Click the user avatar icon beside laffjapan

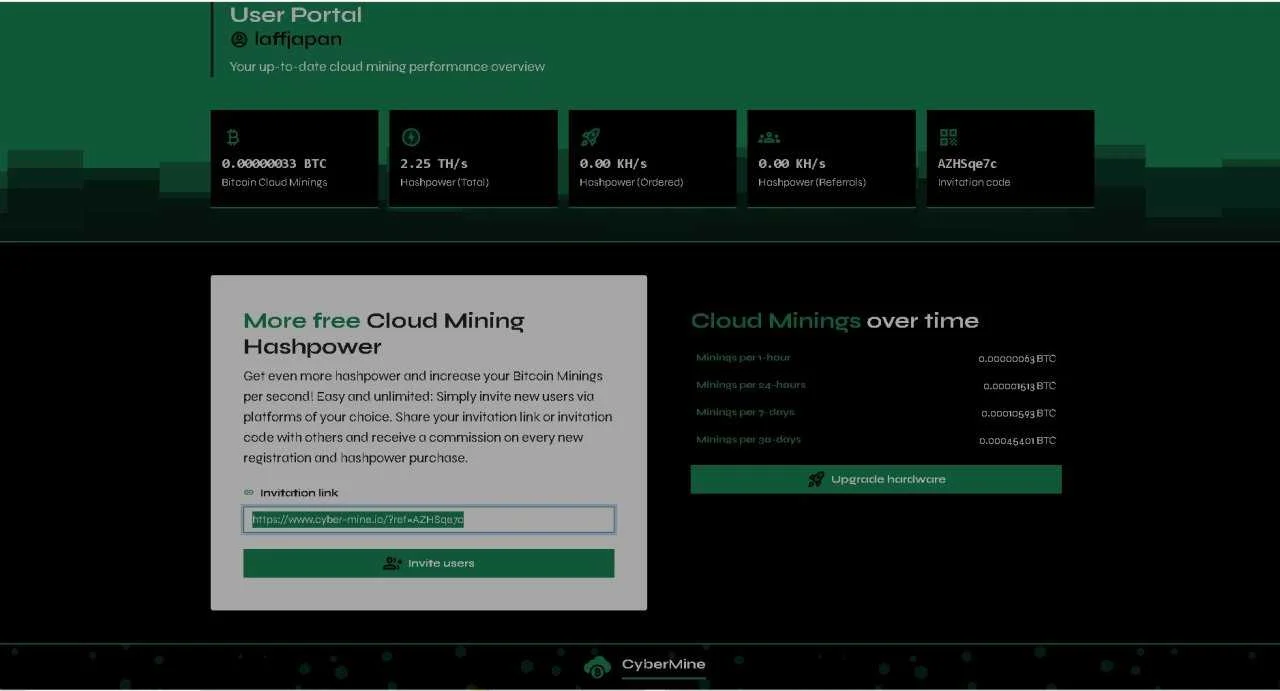(239, 40)
